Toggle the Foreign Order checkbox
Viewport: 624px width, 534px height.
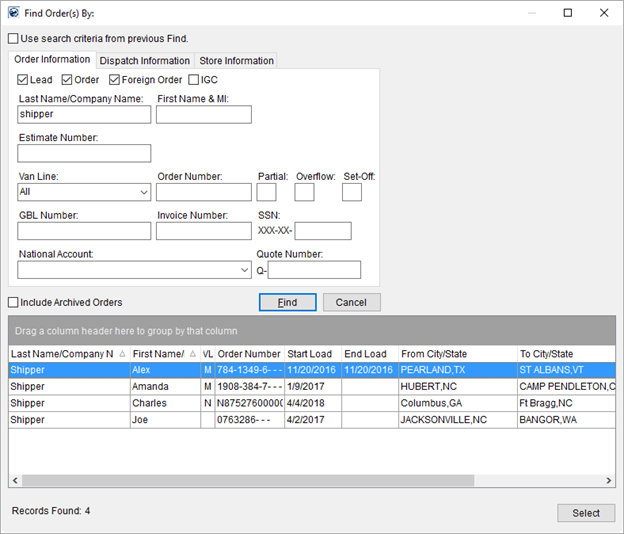pos(115,80)
